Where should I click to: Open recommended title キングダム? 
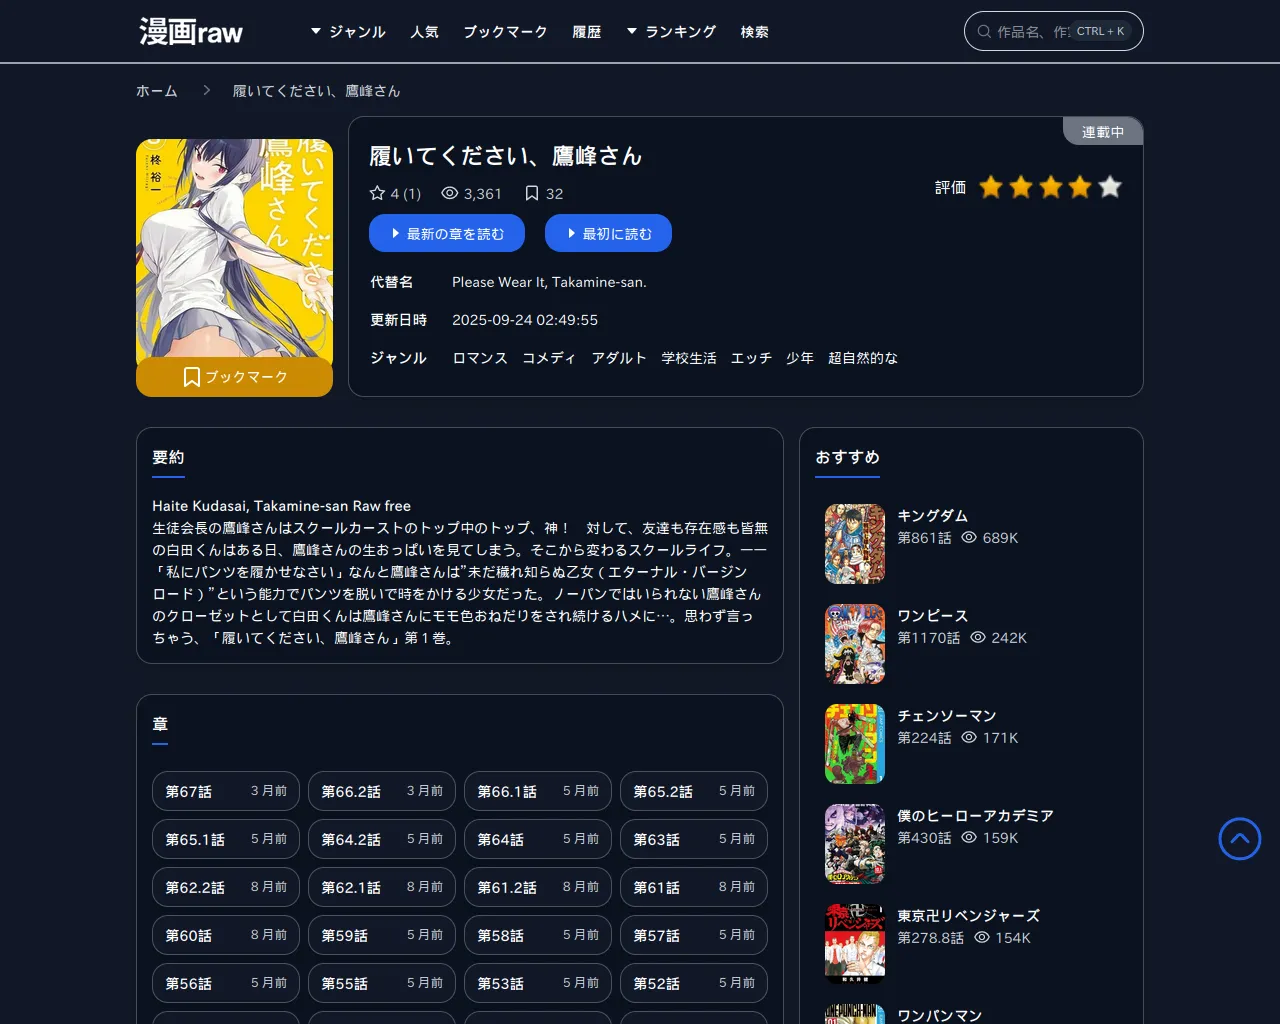point(932,515)
